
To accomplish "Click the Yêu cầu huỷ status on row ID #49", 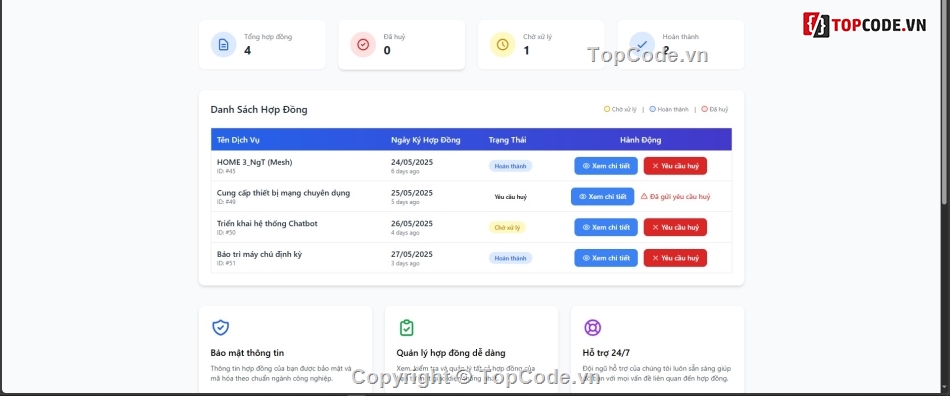I will click(x=511, y=197).
